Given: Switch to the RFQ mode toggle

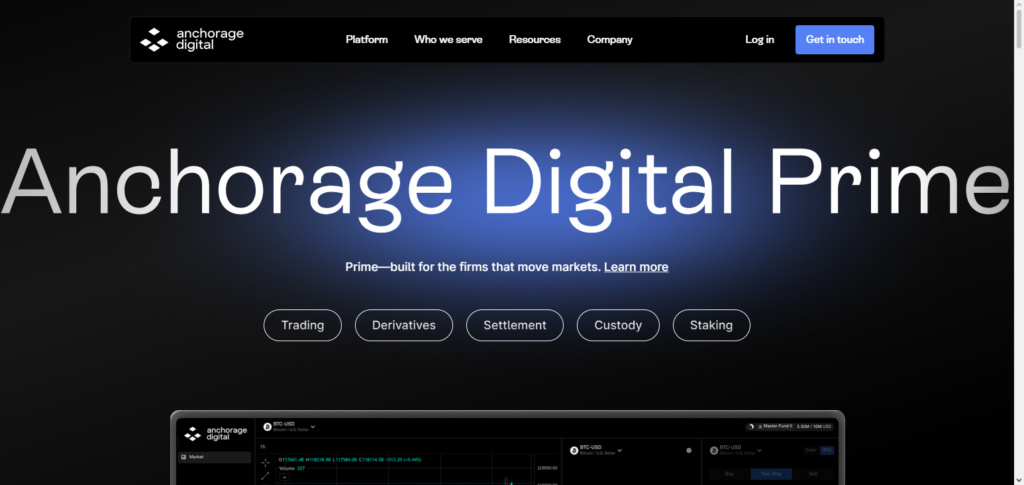Looking at the screenshot, I should (827, 450).
